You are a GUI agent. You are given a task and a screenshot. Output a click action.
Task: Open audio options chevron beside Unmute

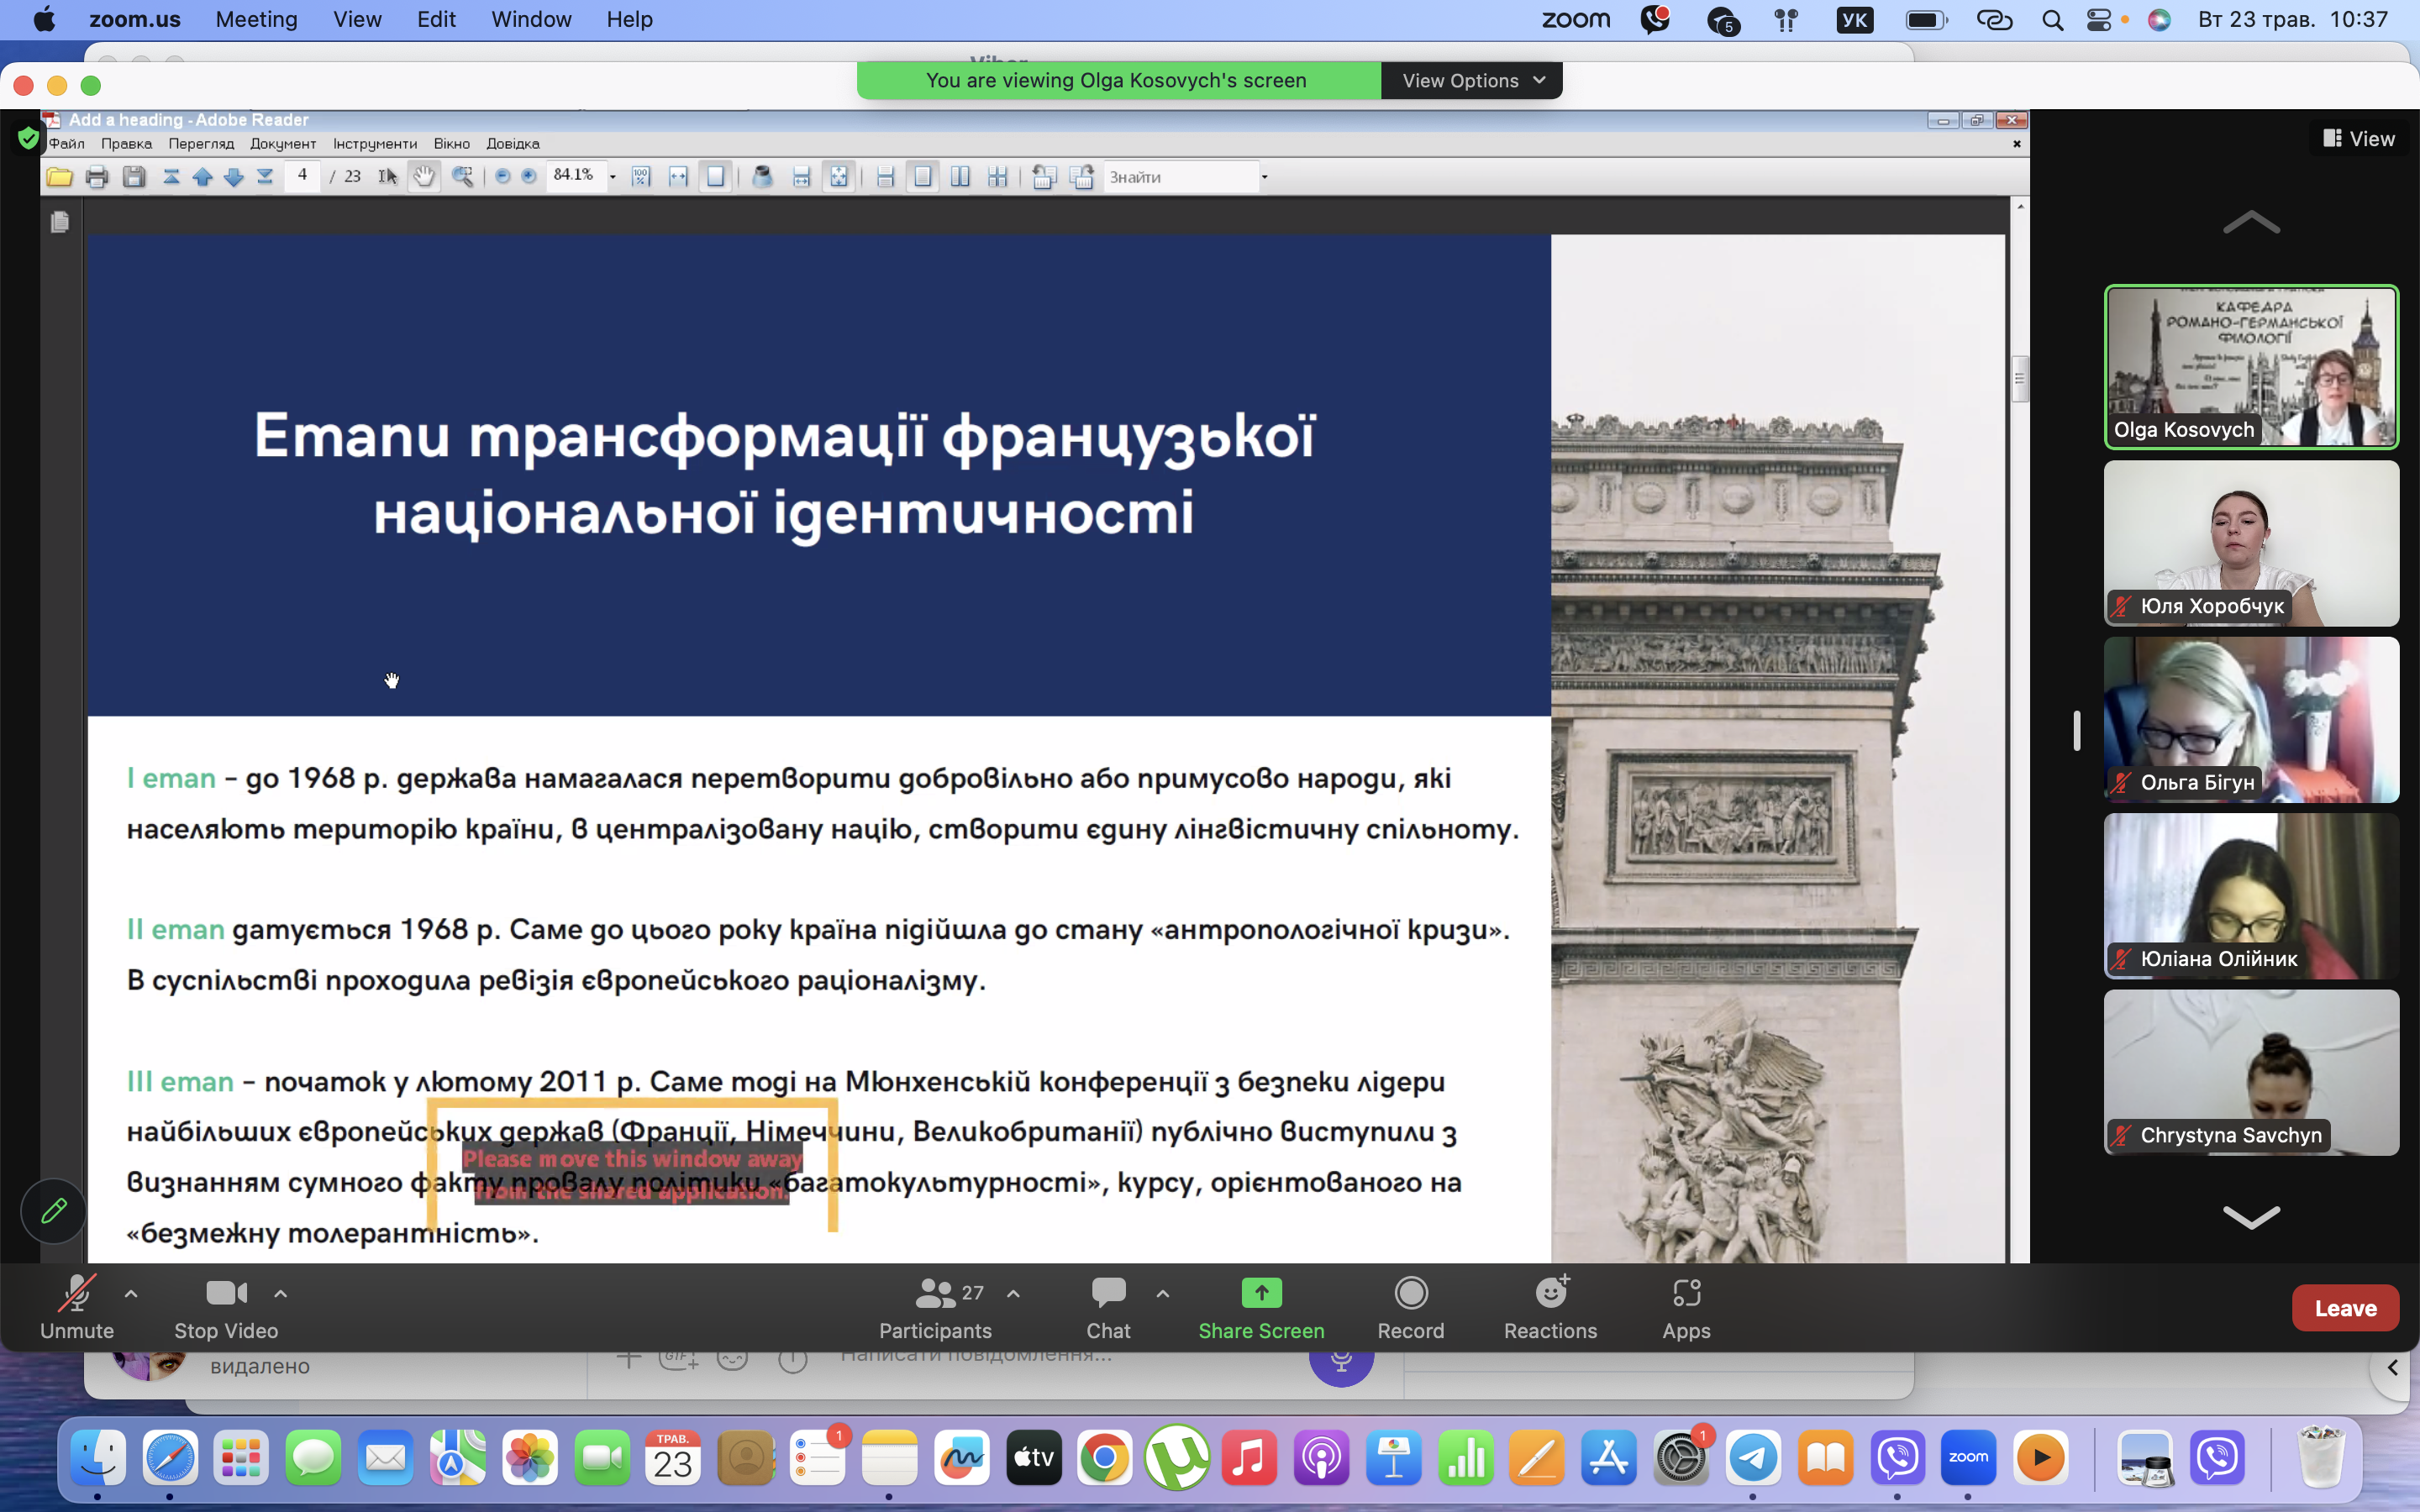tap(131, 1294)
